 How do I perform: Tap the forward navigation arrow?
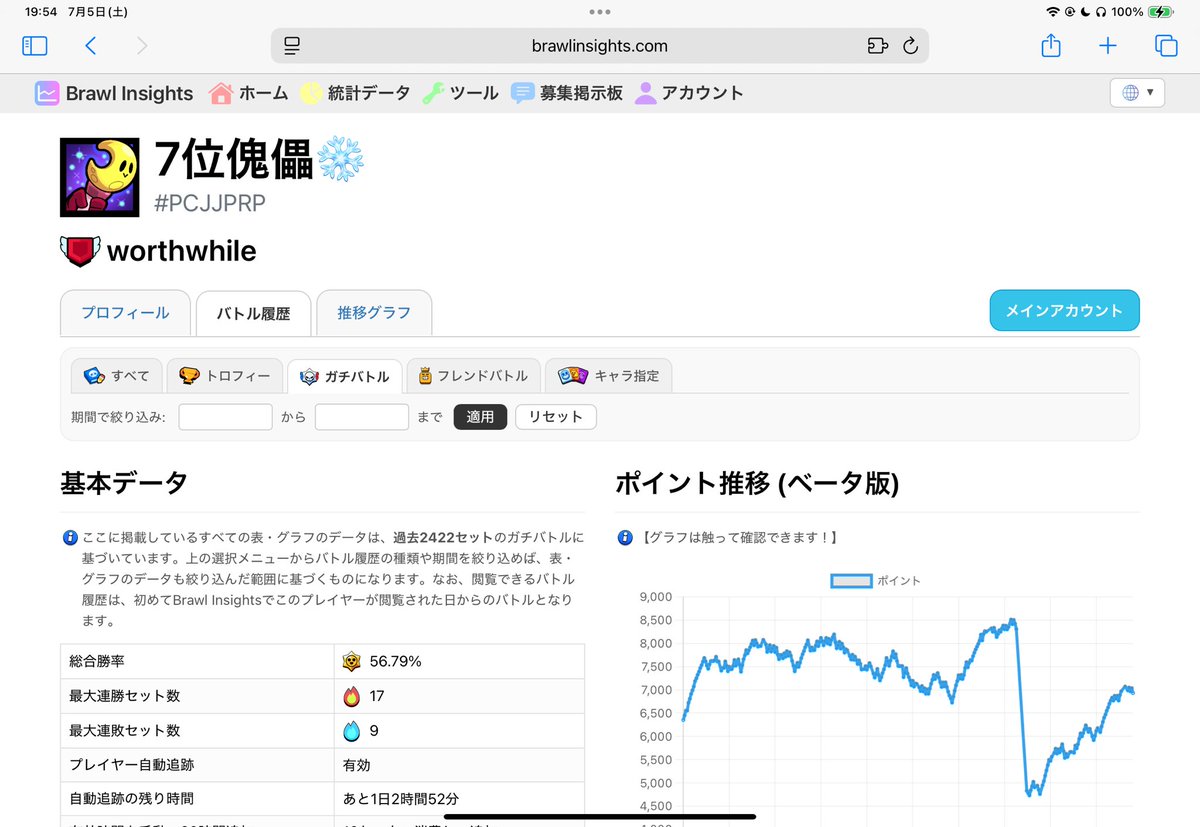142,45
